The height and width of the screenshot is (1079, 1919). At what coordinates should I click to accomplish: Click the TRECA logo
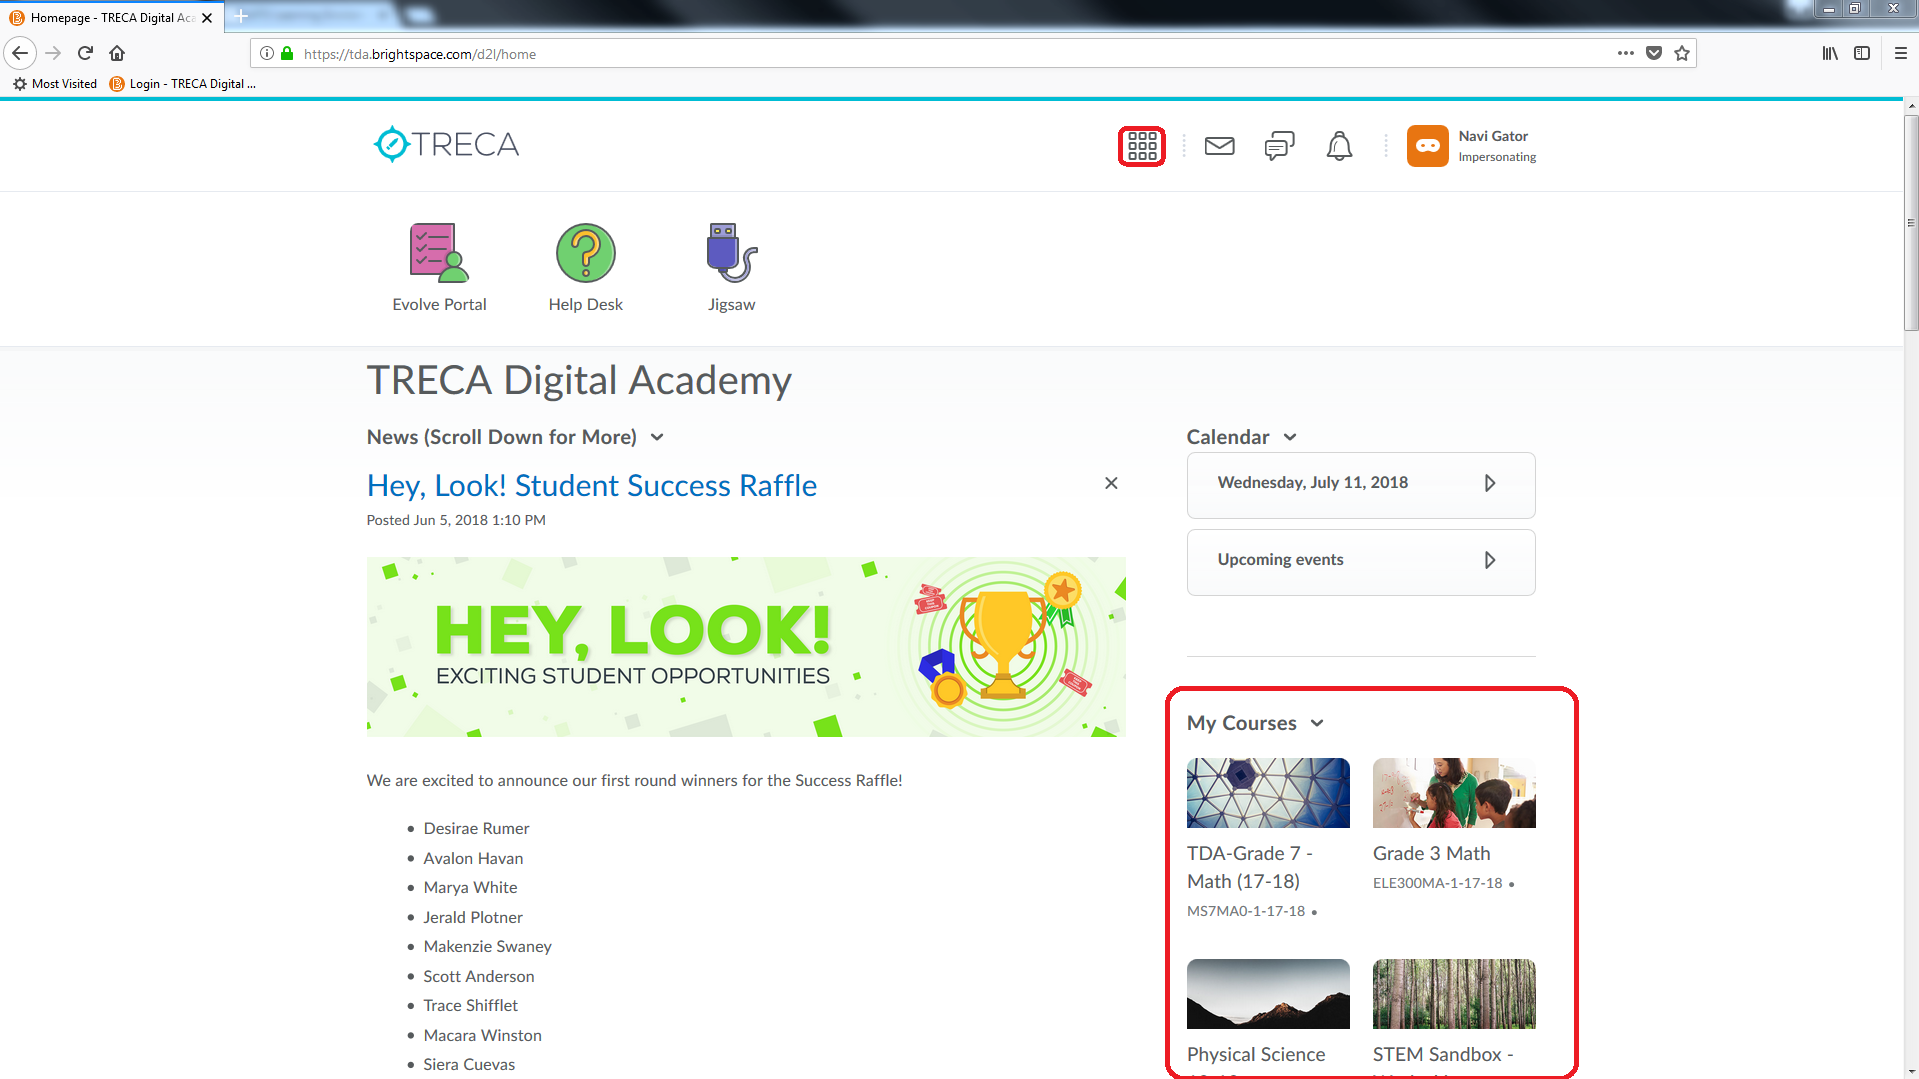pyautogui.click(x=446, y=144)
